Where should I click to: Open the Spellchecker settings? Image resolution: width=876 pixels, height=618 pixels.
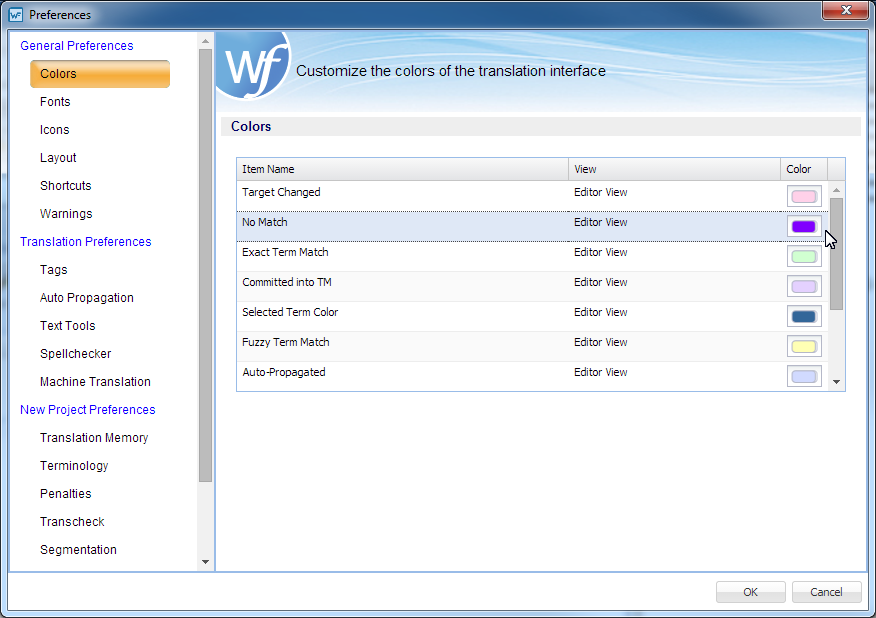click(x=75, y=354)
